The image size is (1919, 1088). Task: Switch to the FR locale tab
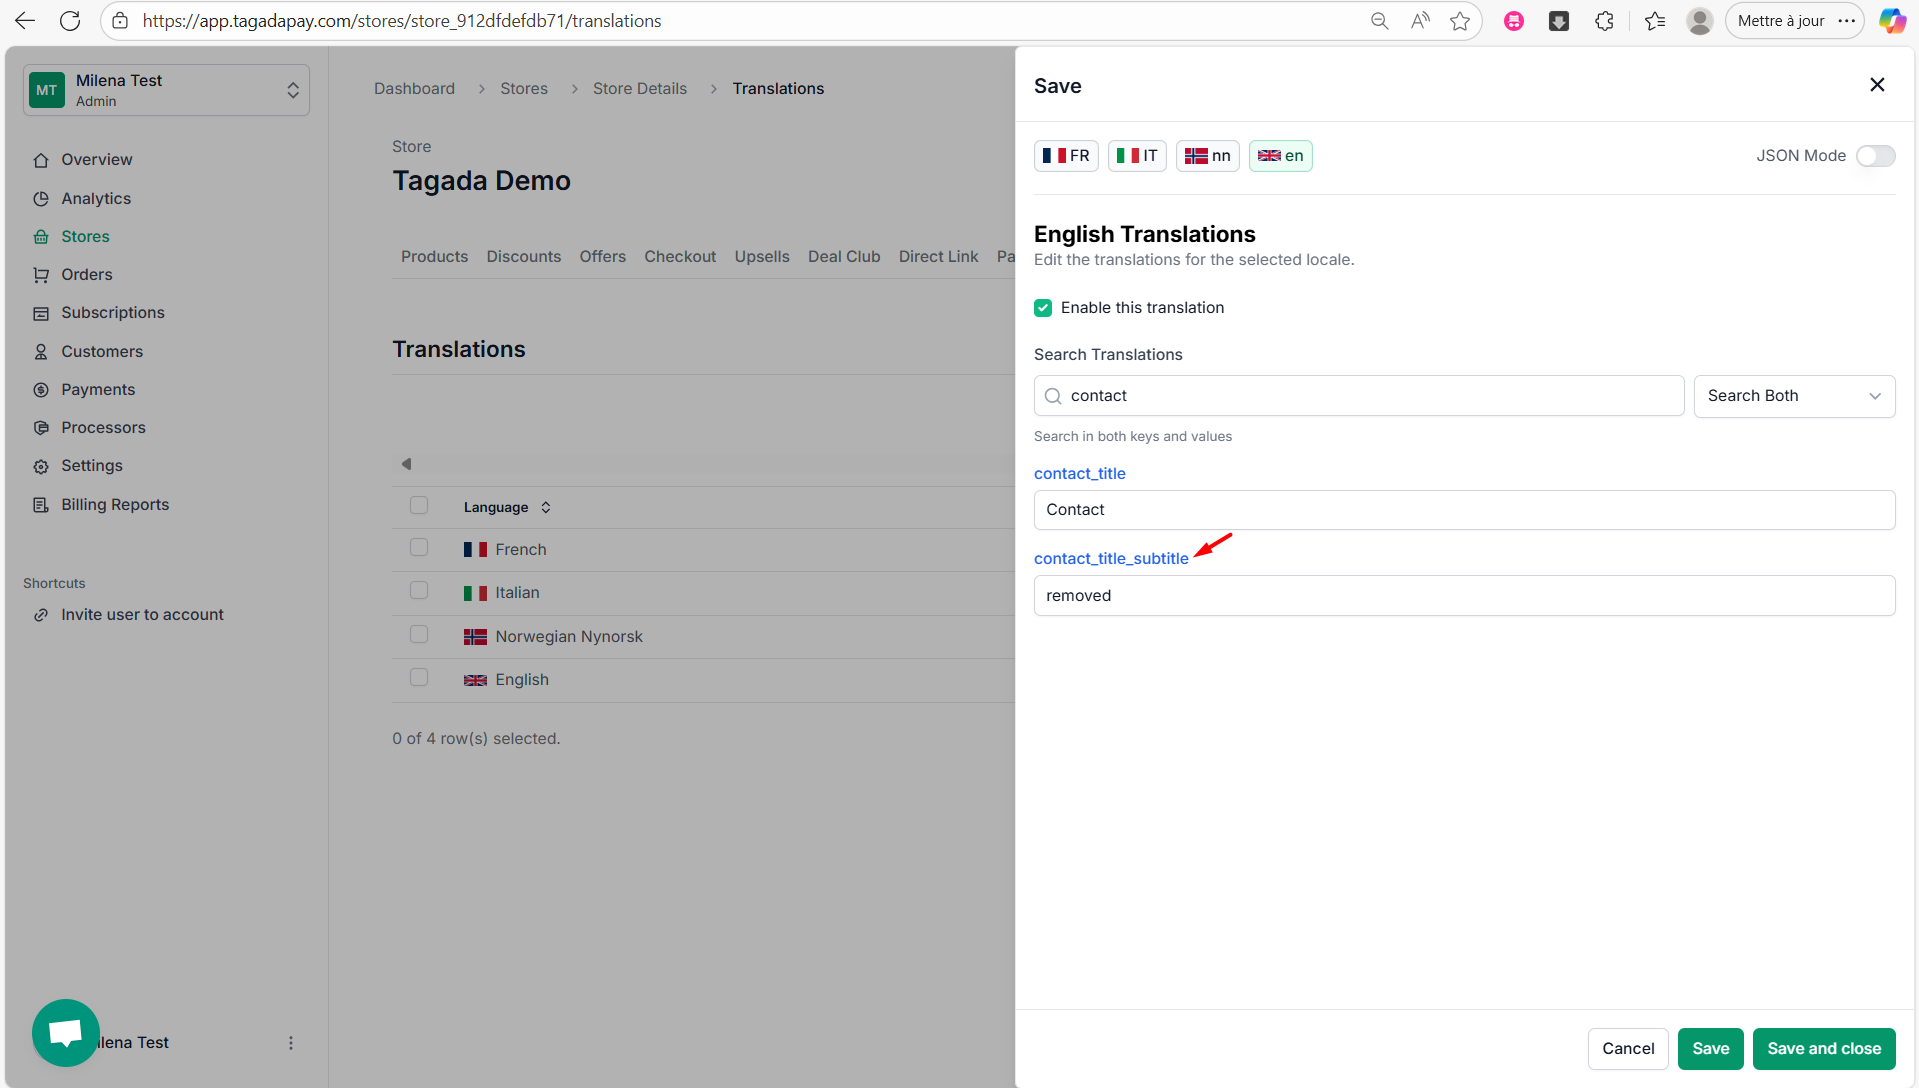click(x=1066, y=156)
